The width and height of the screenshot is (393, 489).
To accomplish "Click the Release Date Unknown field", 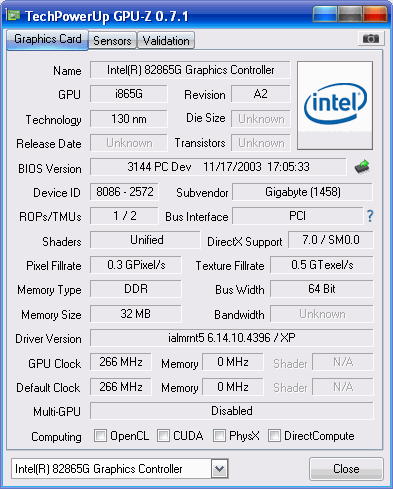I will (129, 143).
